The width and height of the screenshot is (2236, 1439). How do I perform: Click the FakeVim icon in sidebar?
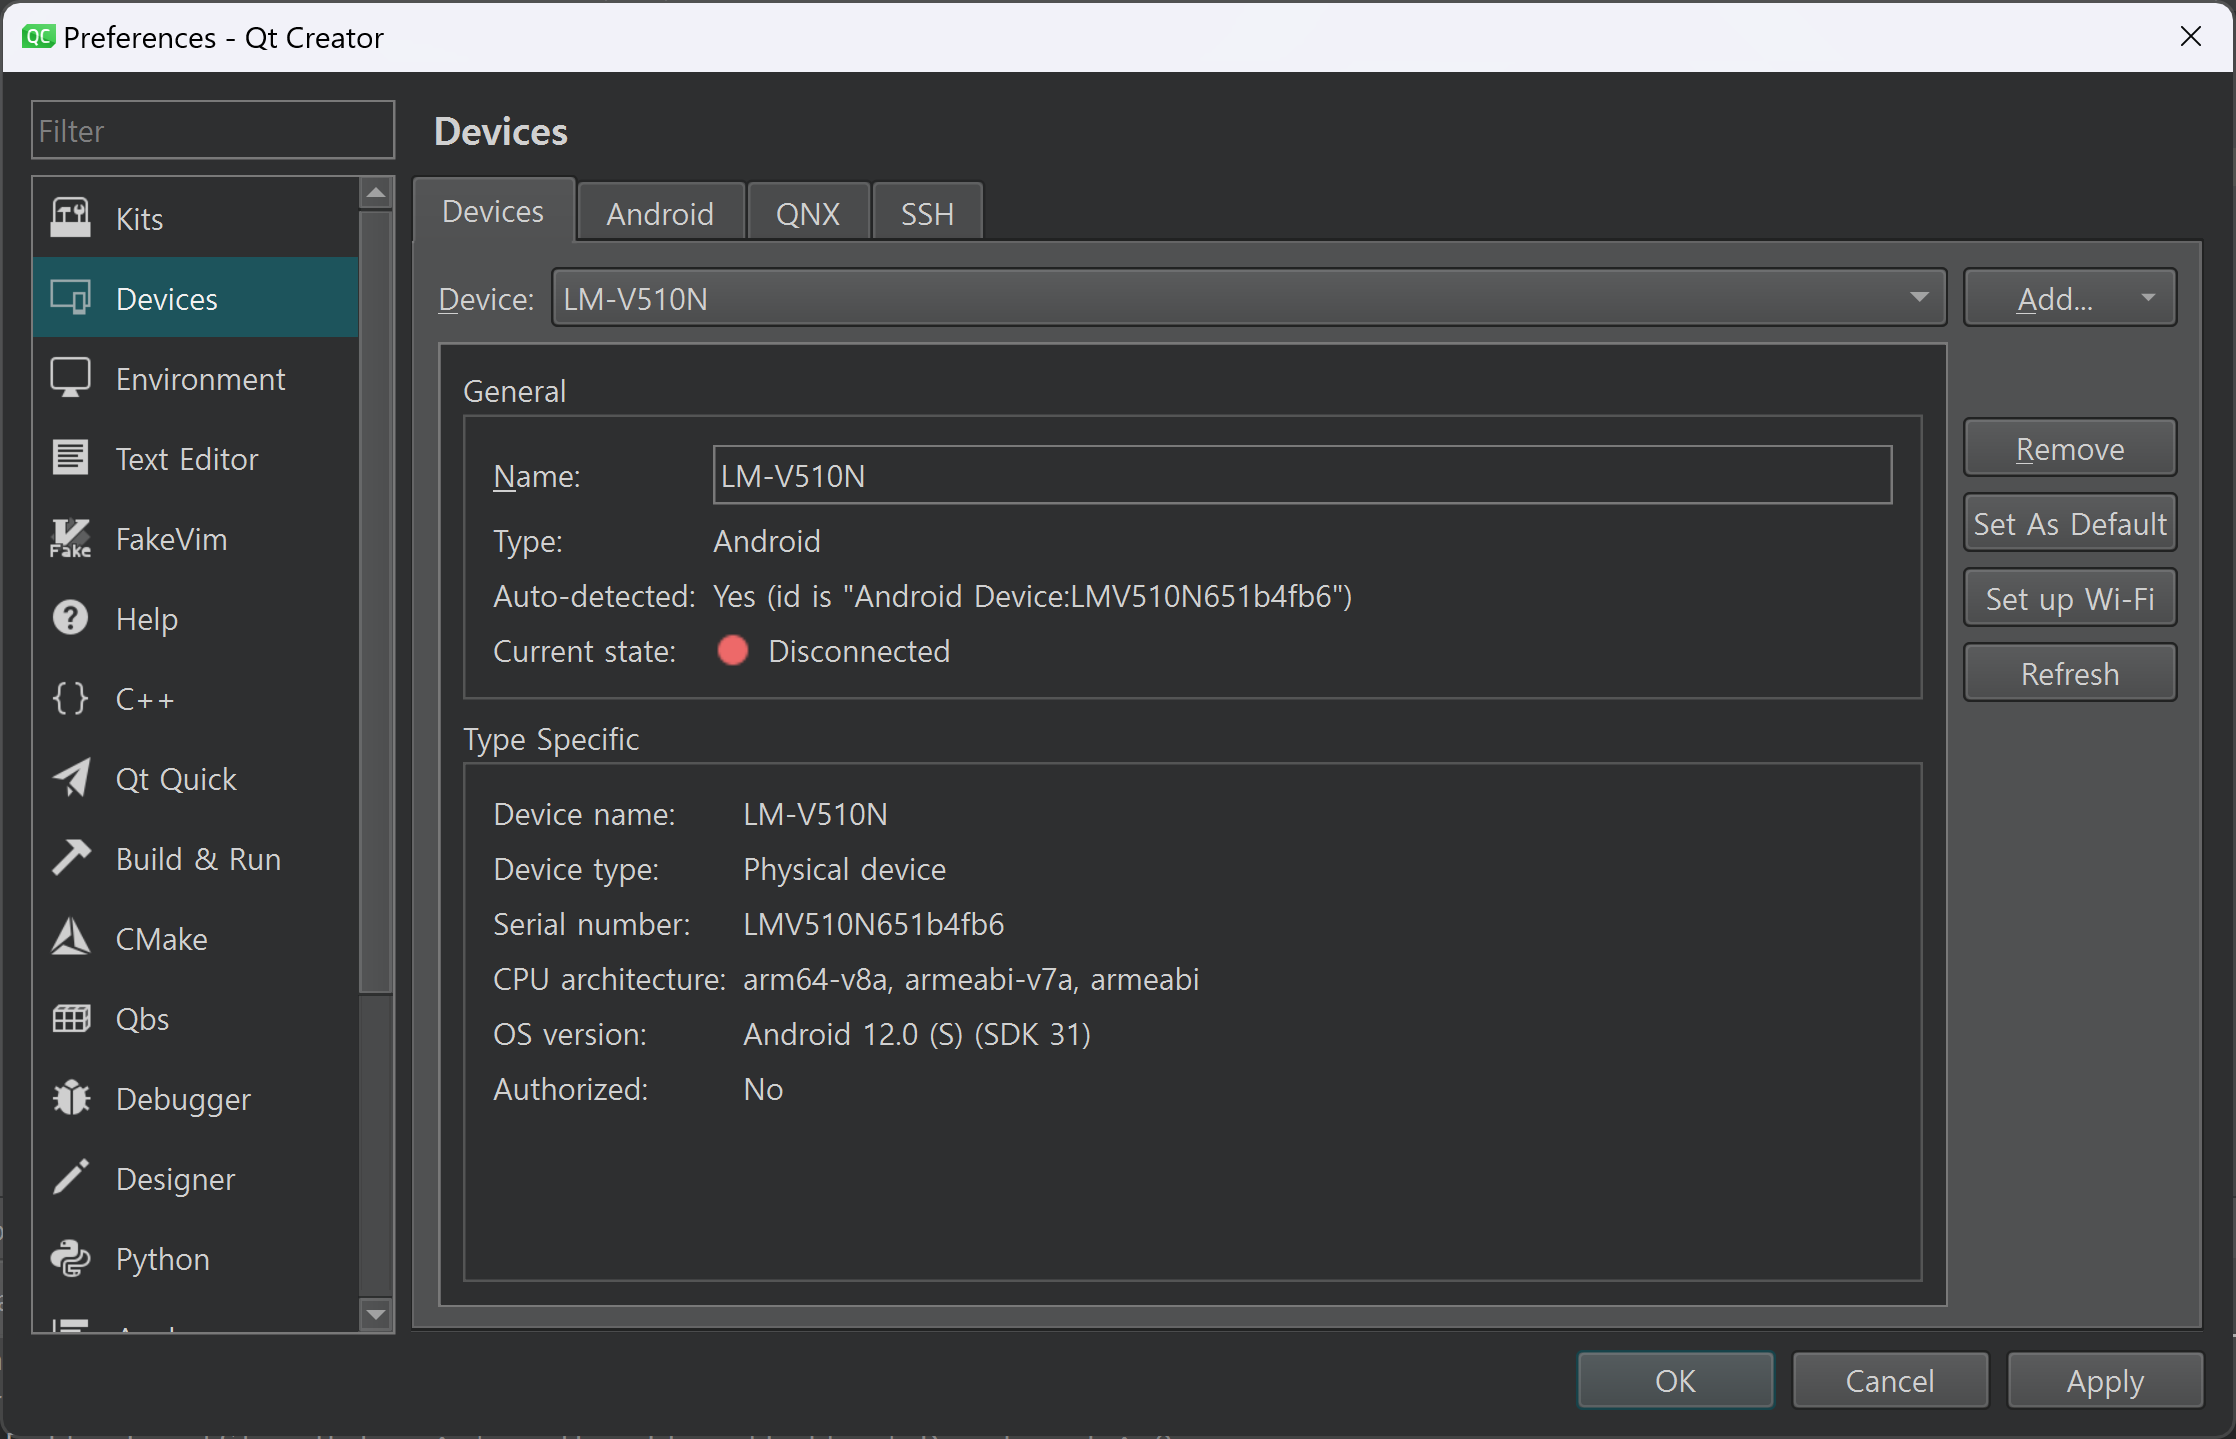[x=70, y=538]
